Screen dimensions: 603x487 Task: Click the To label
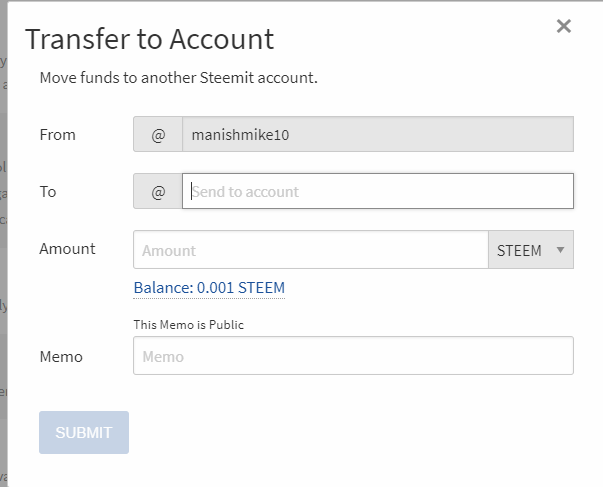(47, 191)
